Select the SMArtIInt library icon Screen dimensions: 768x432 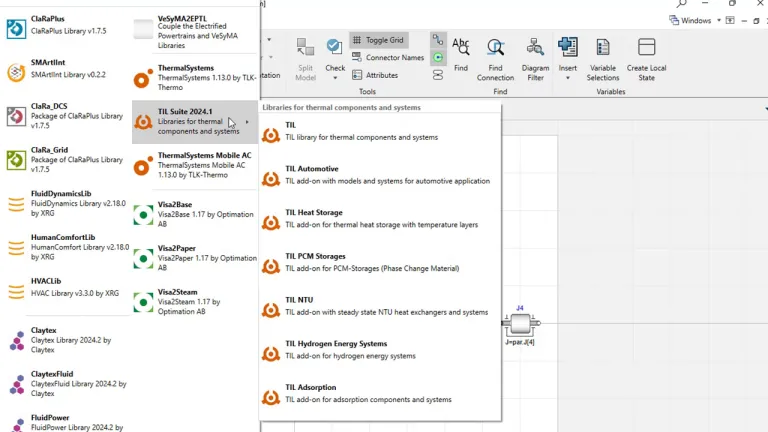tap(16, 72)
